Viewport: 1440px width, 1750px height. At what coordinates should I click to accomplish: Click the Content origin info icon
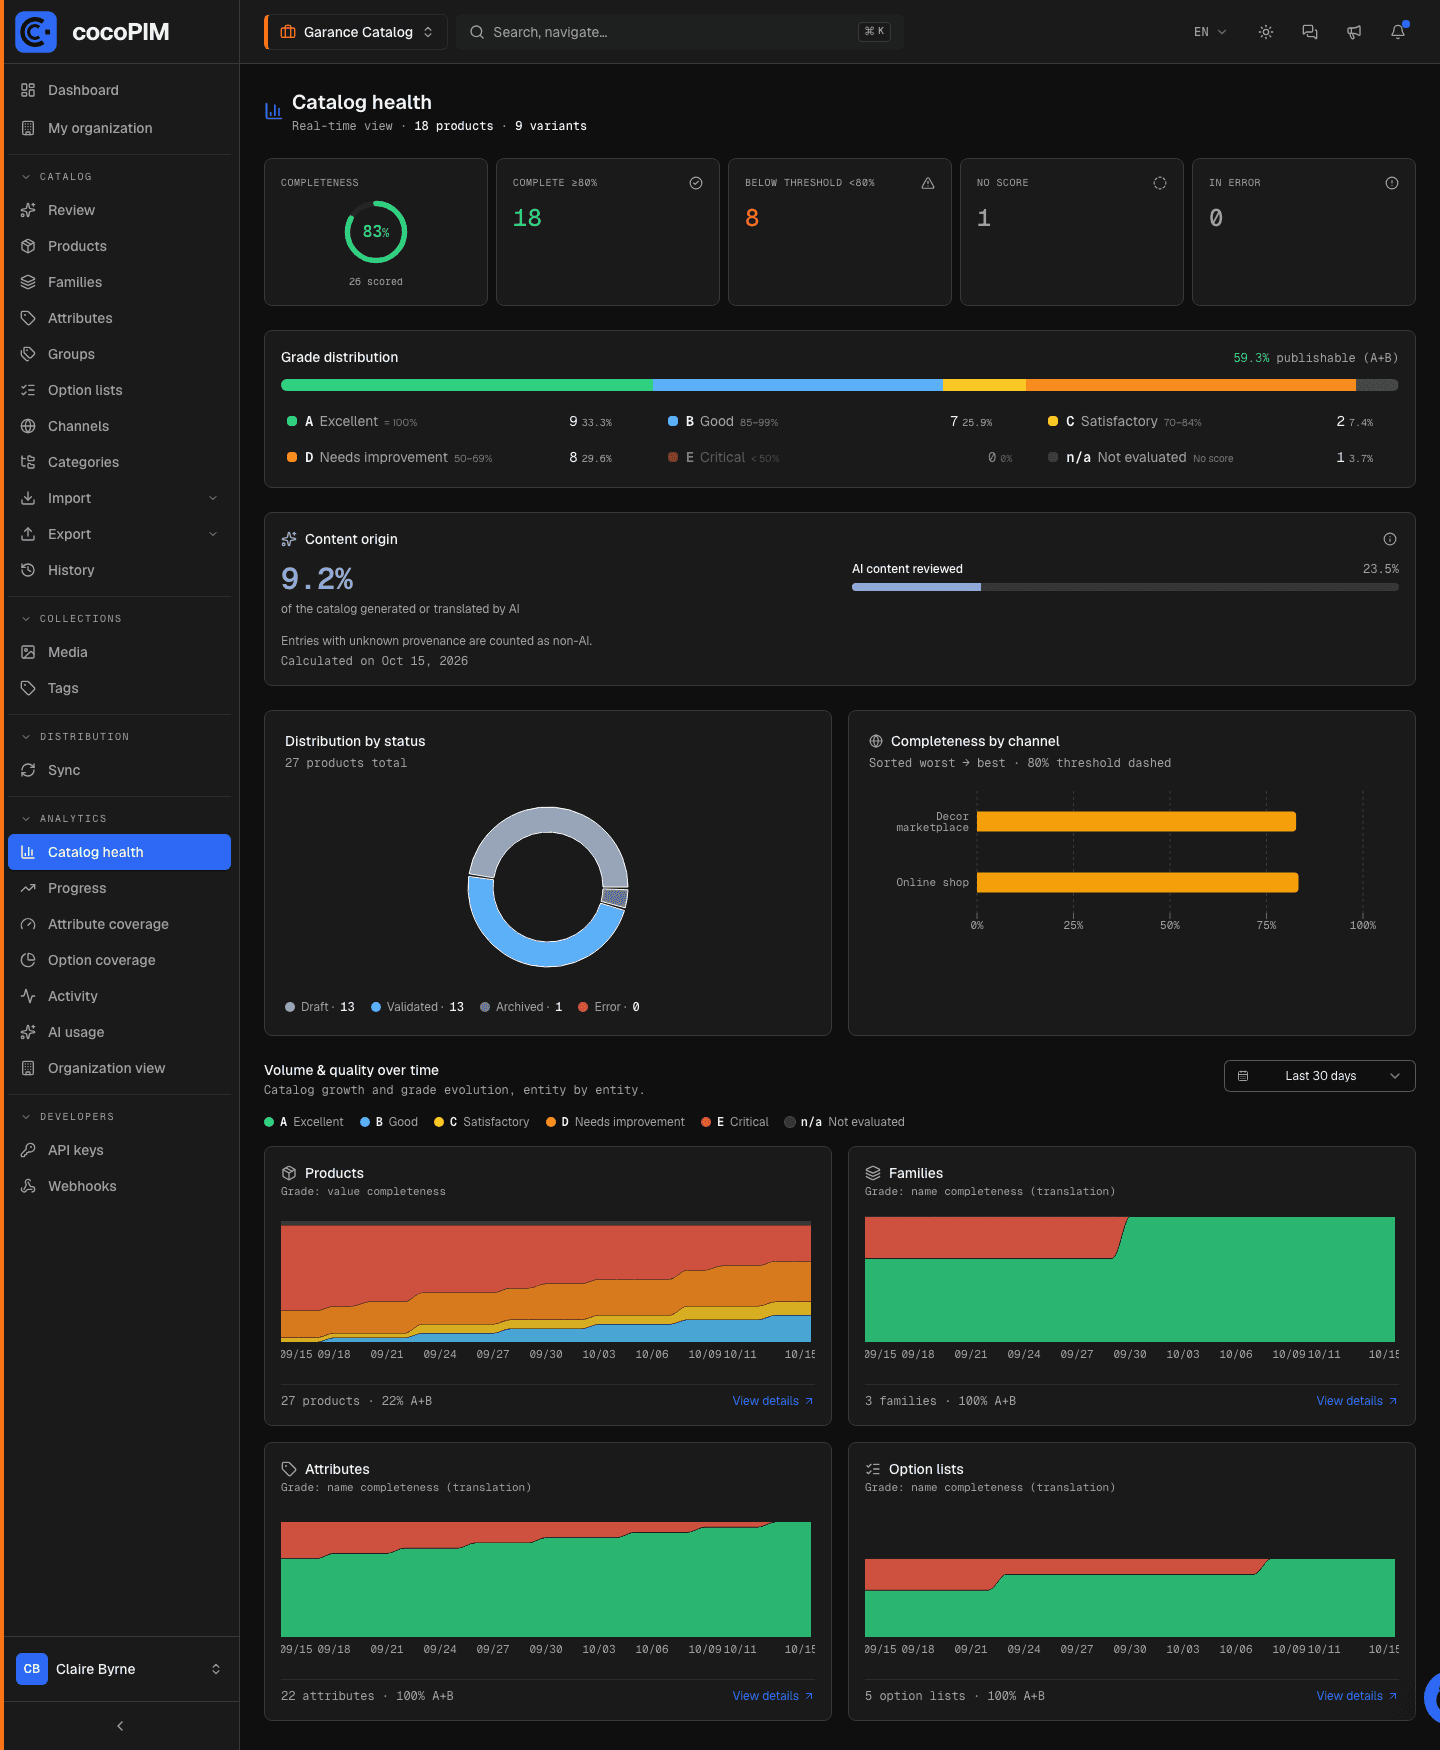(x=1390, y=539)
